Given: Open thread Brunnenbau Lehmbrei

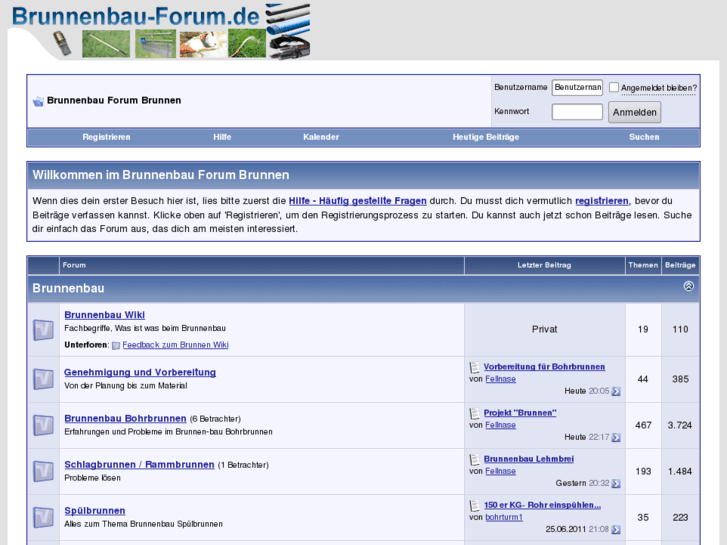Looking at the screenshot, I should click(529, 459).
